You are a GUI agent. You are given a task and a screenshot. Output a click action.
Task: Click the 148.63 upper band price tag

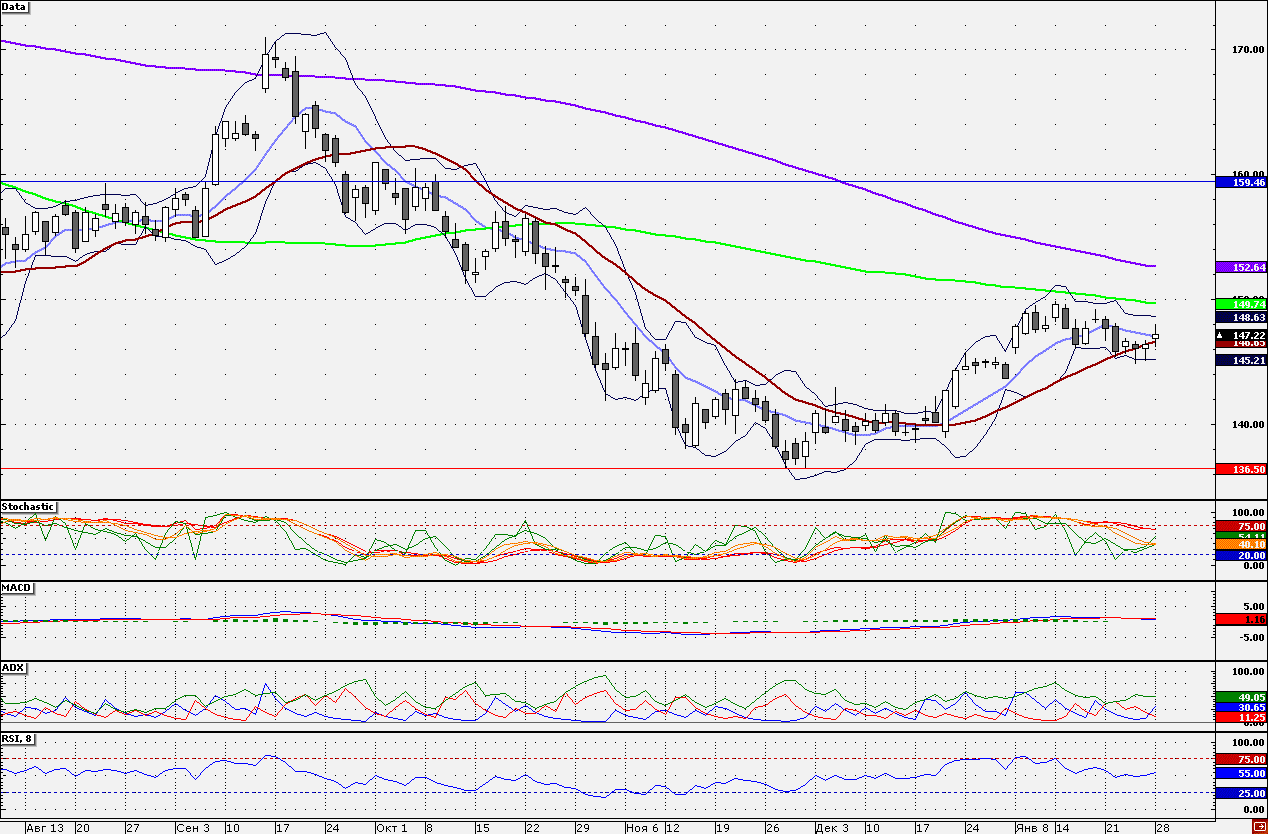(x=1240, y=317)
